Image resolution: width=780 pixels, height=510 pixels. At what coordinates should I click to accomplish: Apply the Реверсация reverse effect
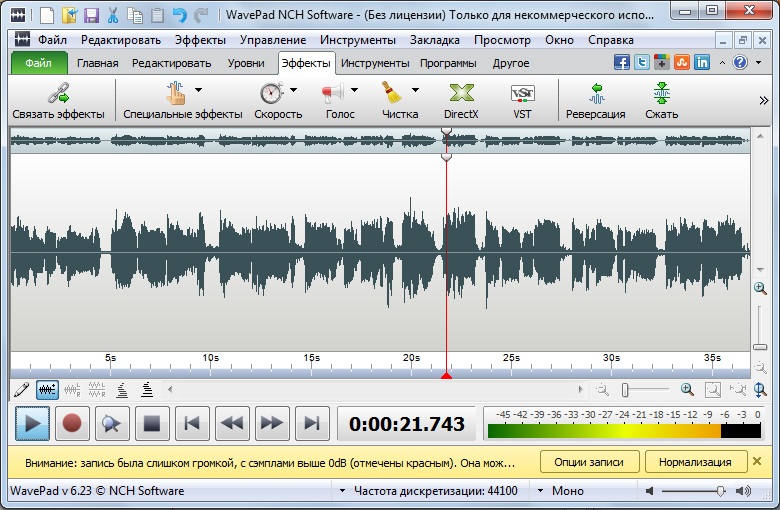[x=595, y=94]
